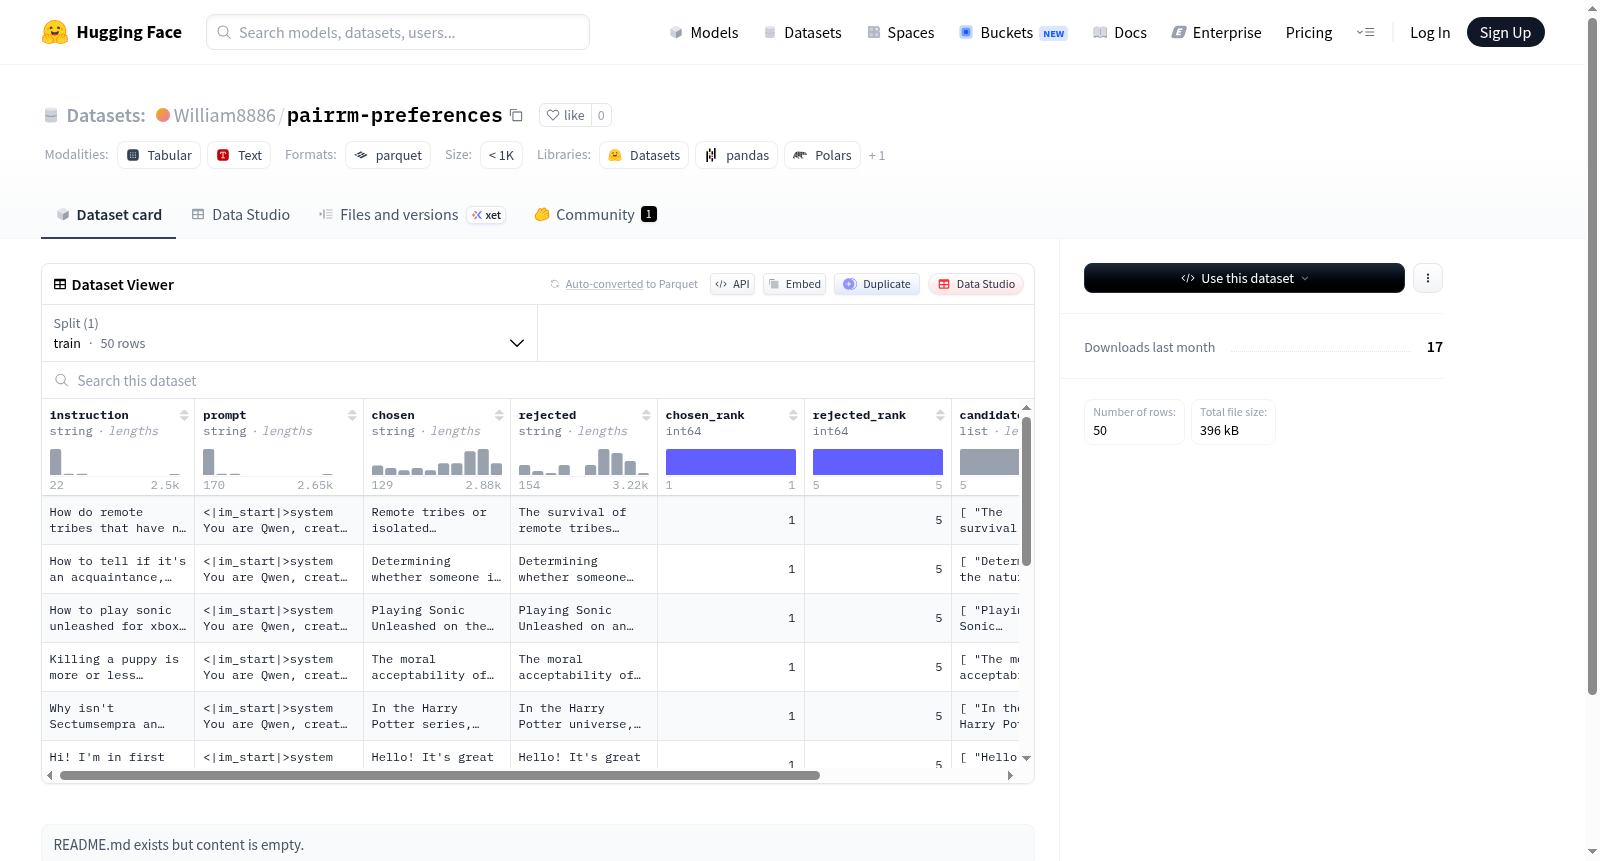Open the three-dot dataset options menu
This screenshot has width=1600, height=861.
pos(1428,278)
